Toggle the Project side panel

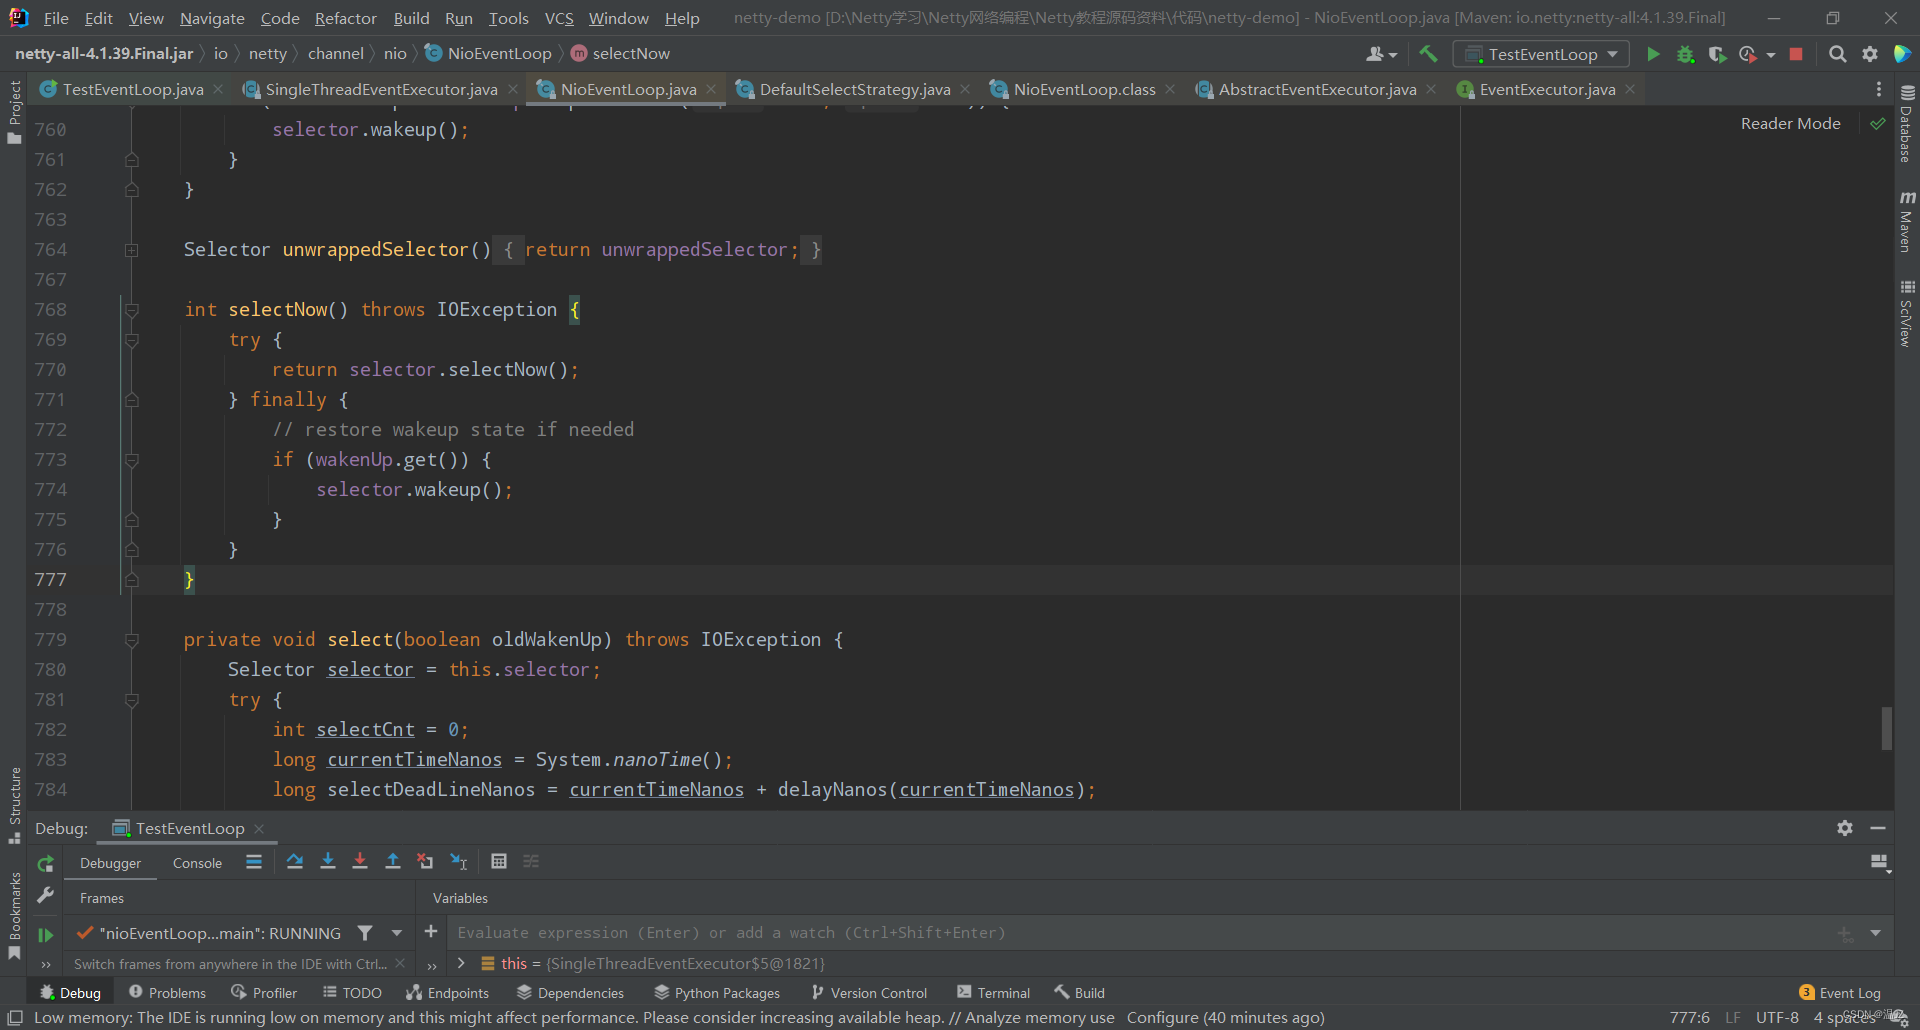click(x=14, y=112)
